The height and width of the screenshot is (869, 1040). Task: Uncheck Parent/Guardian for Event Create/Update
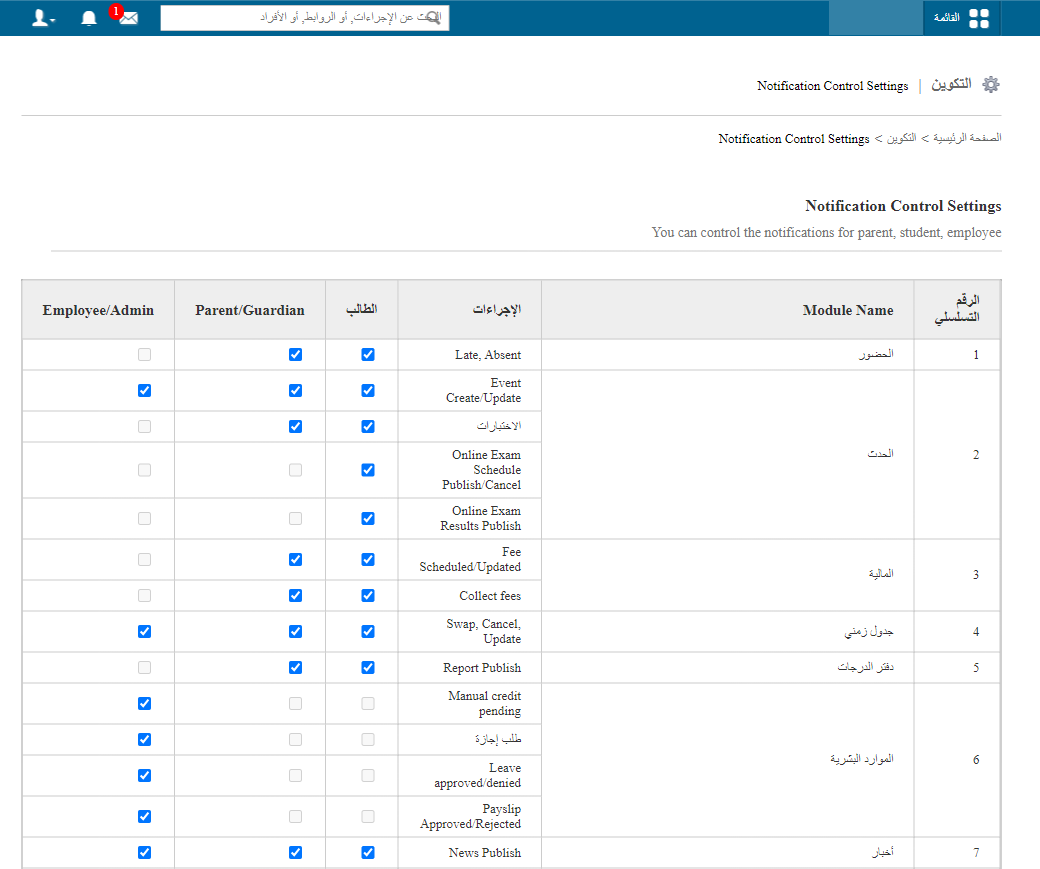295,390
